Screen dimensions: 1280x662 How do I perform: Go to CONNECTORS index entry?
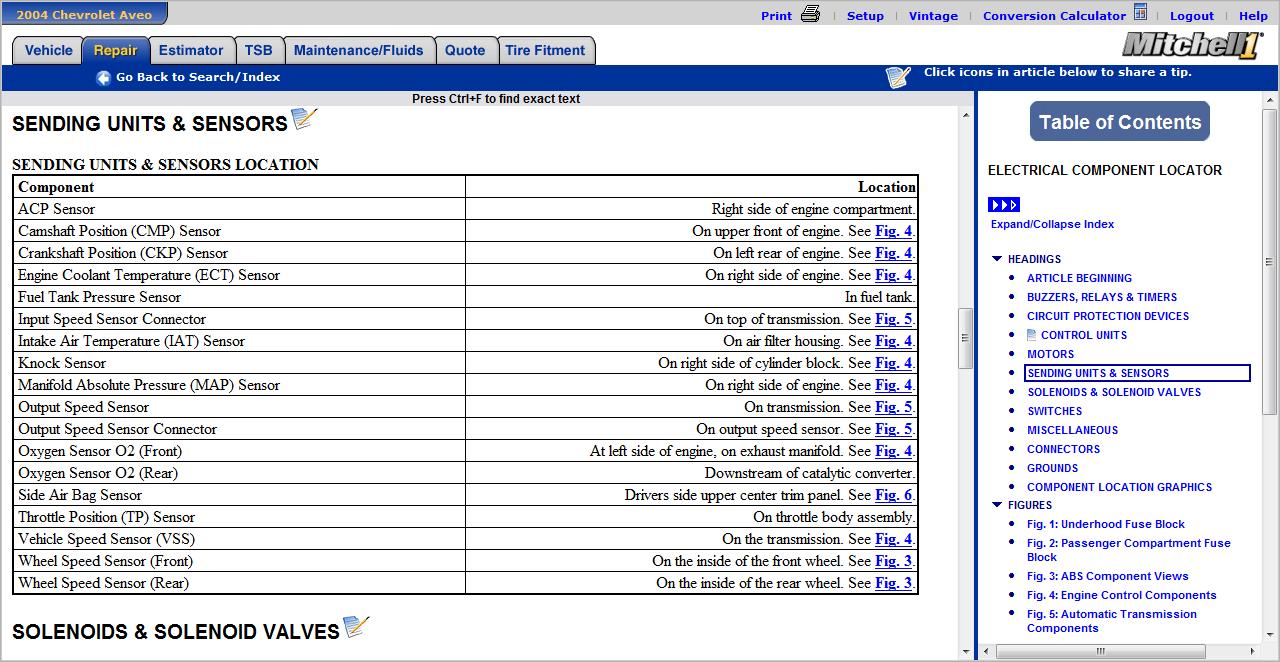pos(1063,449)
